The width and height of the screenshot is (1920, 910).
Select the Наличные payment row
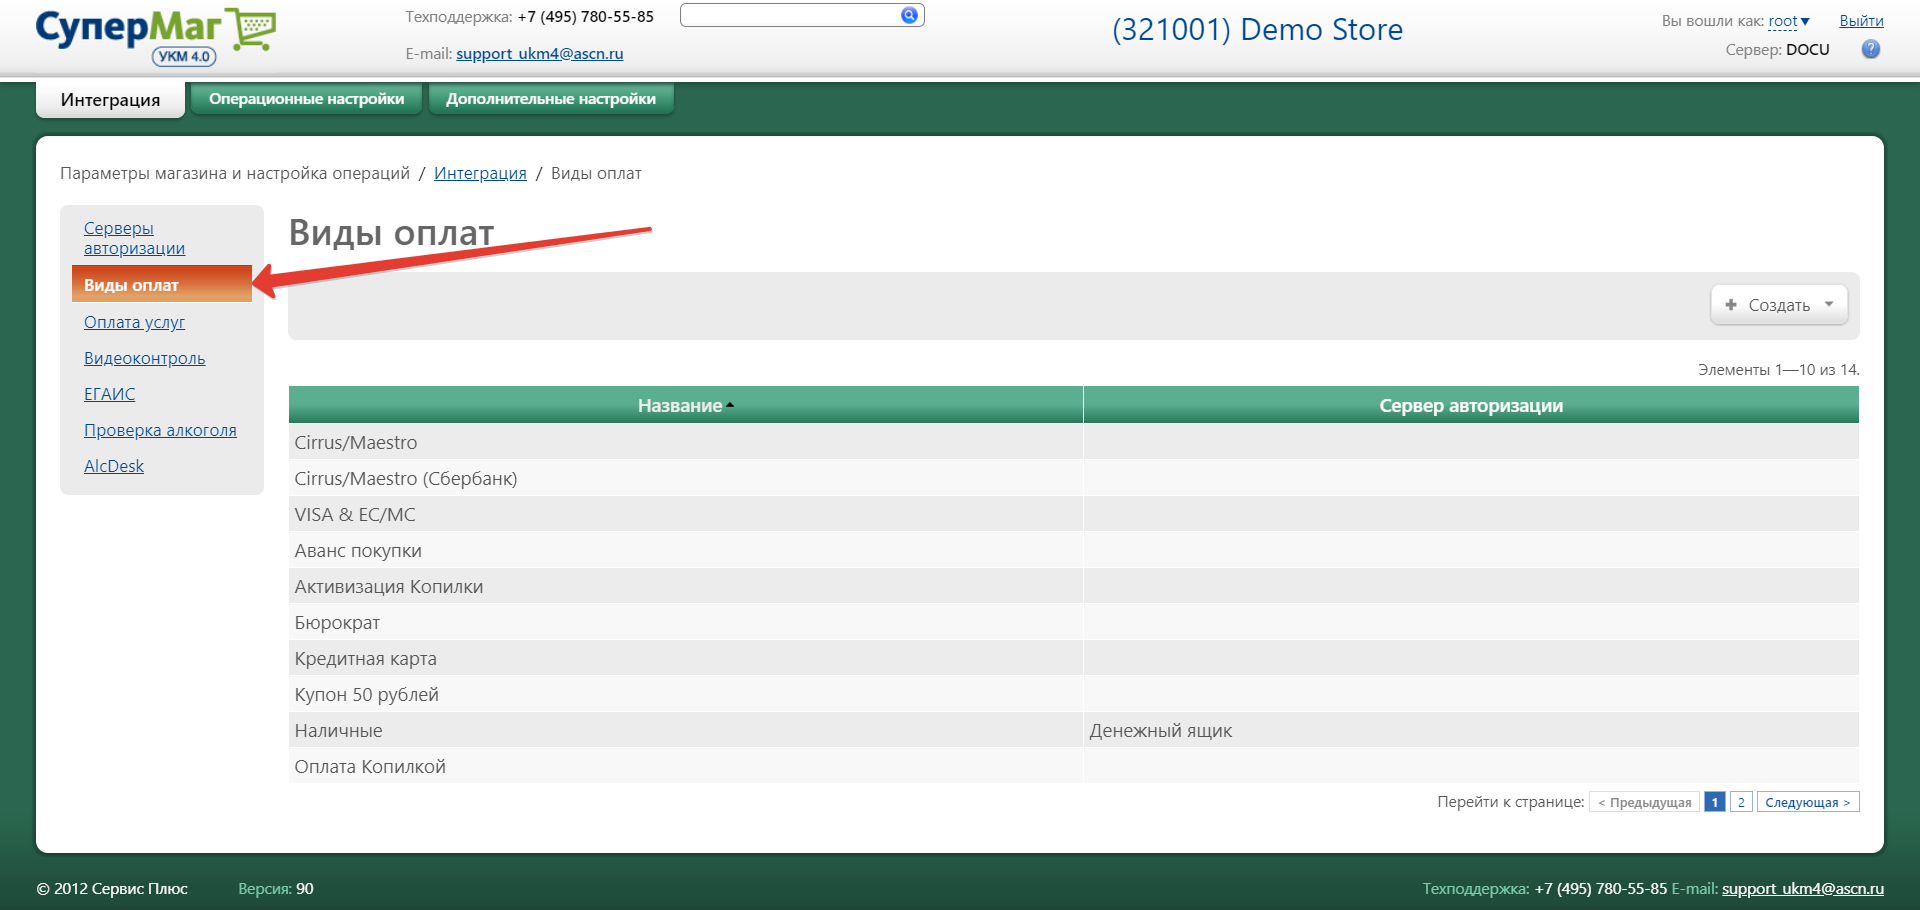[x=338, y=731]
